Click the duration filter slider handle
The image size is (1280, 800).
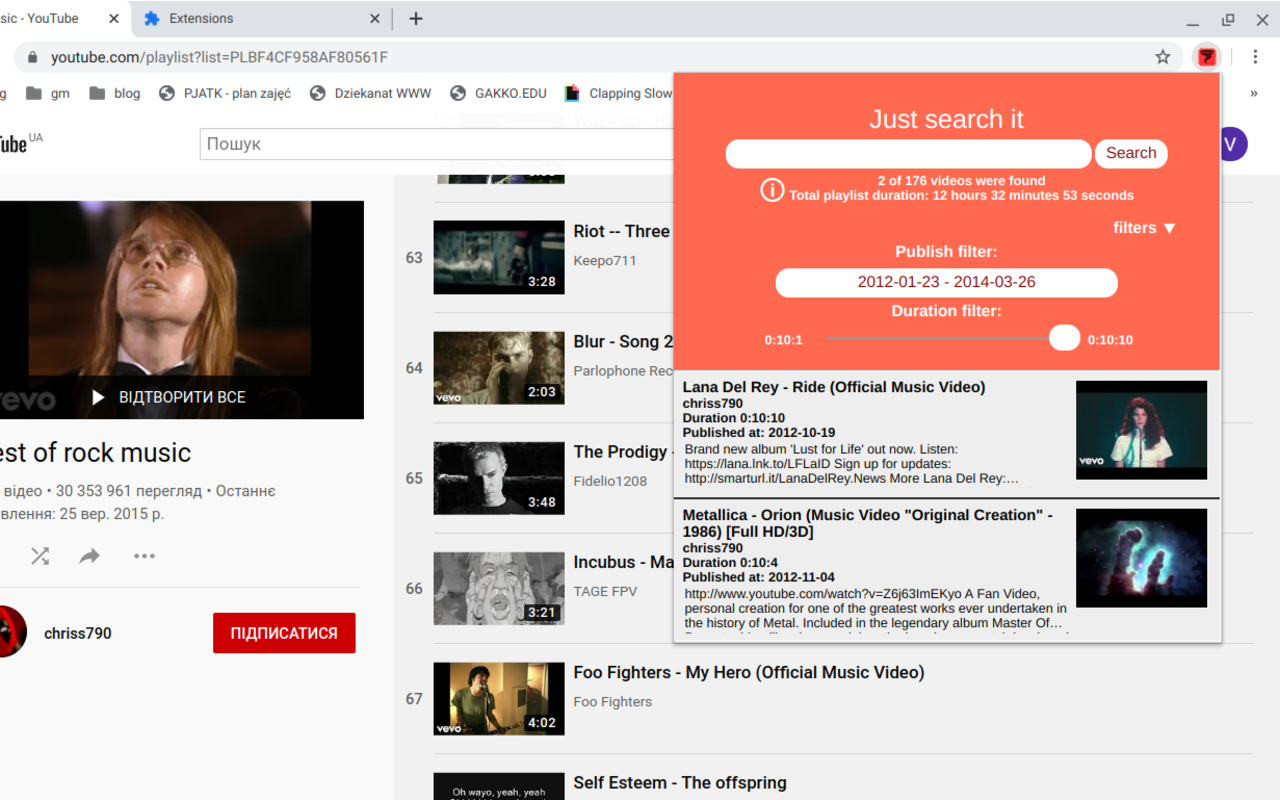point(1065,338)
